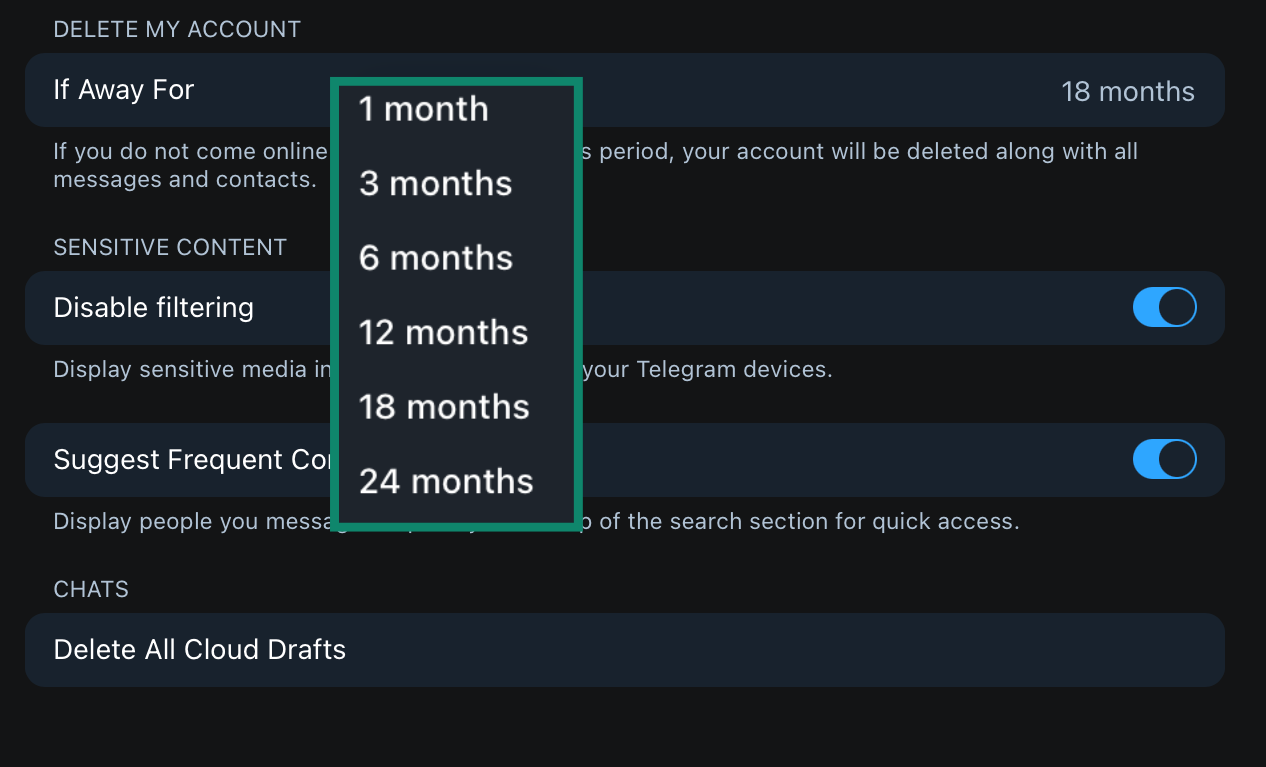Click the Disable filtering row label
Image resolution: width=1266 pixels, height=767 pixels.
coord(153,307)
